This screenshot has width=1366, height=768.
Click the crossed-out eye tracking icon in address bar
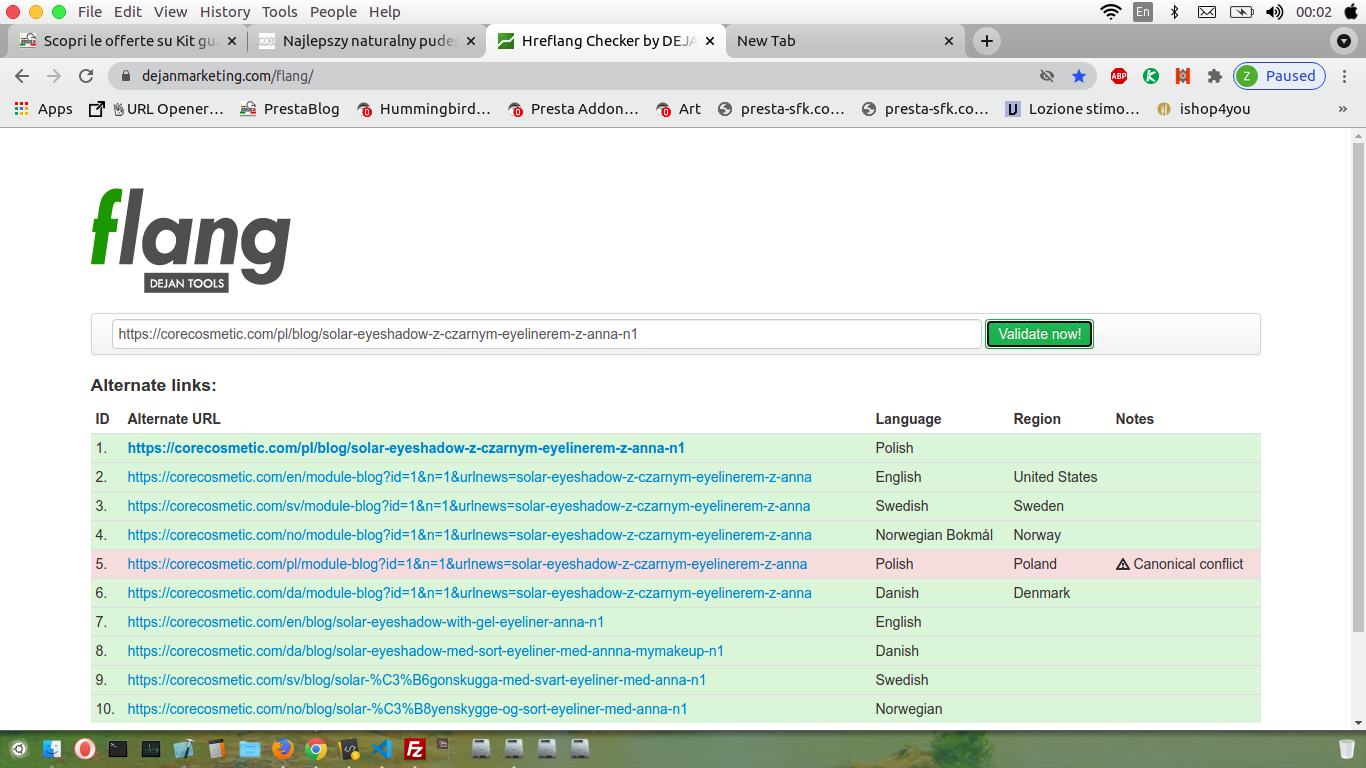pos(1047,76)
